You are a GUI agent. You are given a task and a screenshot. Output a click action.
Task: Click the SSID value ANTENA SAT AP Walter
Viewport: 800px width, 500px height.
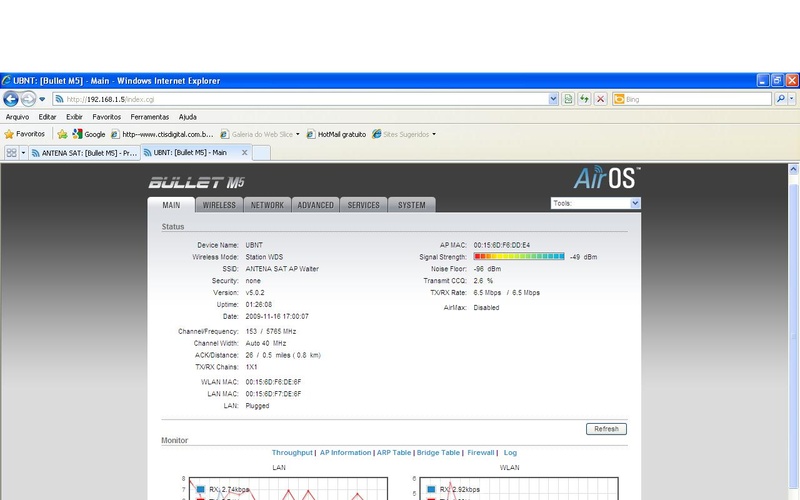click(x=282, y=269)
